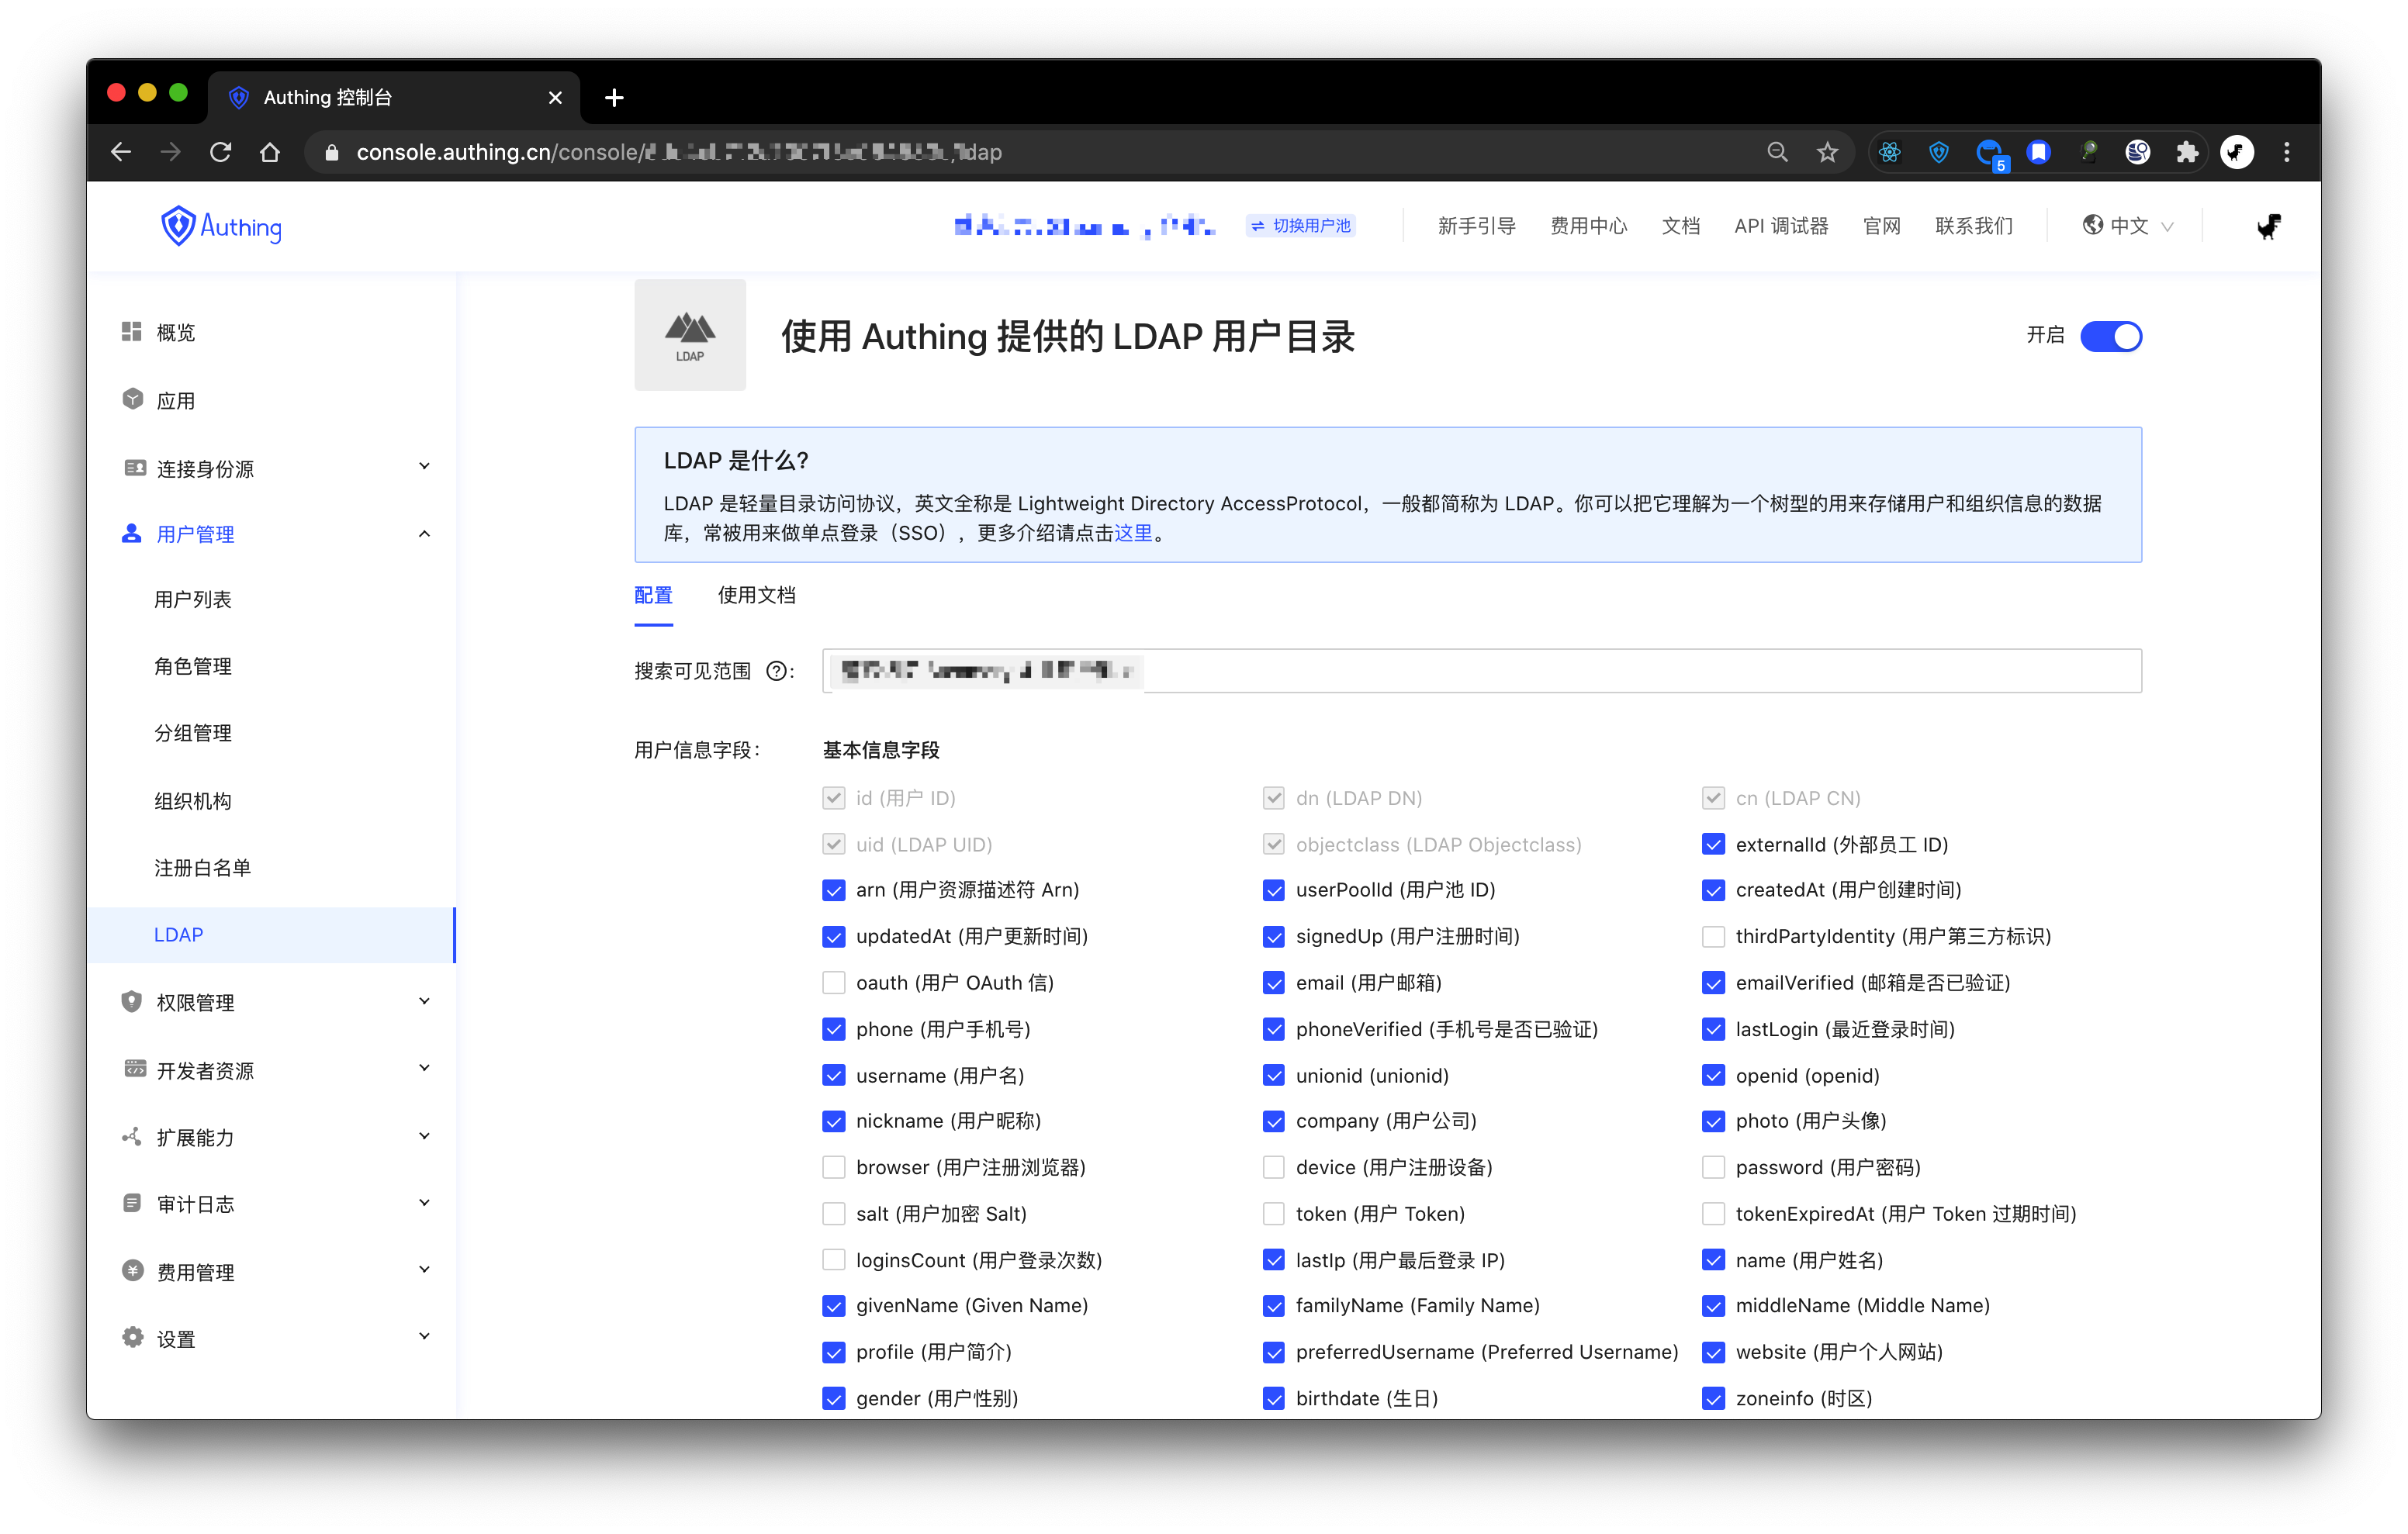Switch to the 使用文档 tab
Screen dimensions: 2408x1534
[756, 596]
